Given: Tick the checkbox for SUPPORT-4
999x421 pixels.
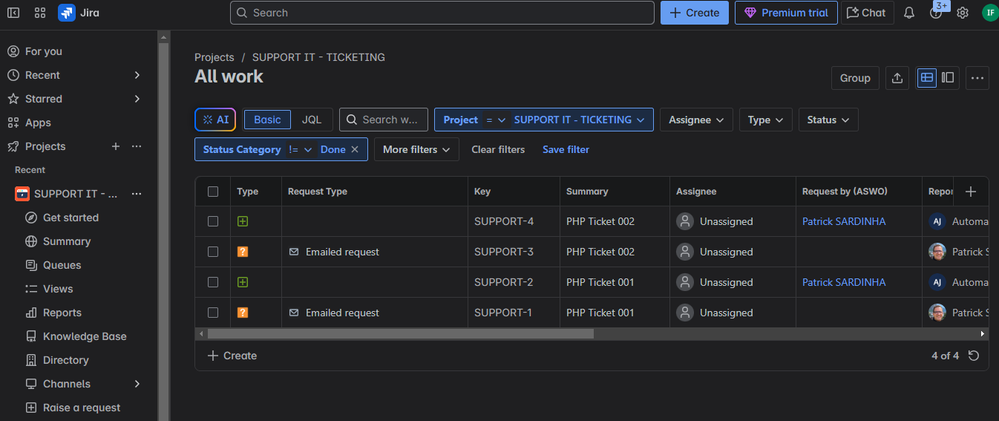Looking at the screenshot, I should coord(213,222).
